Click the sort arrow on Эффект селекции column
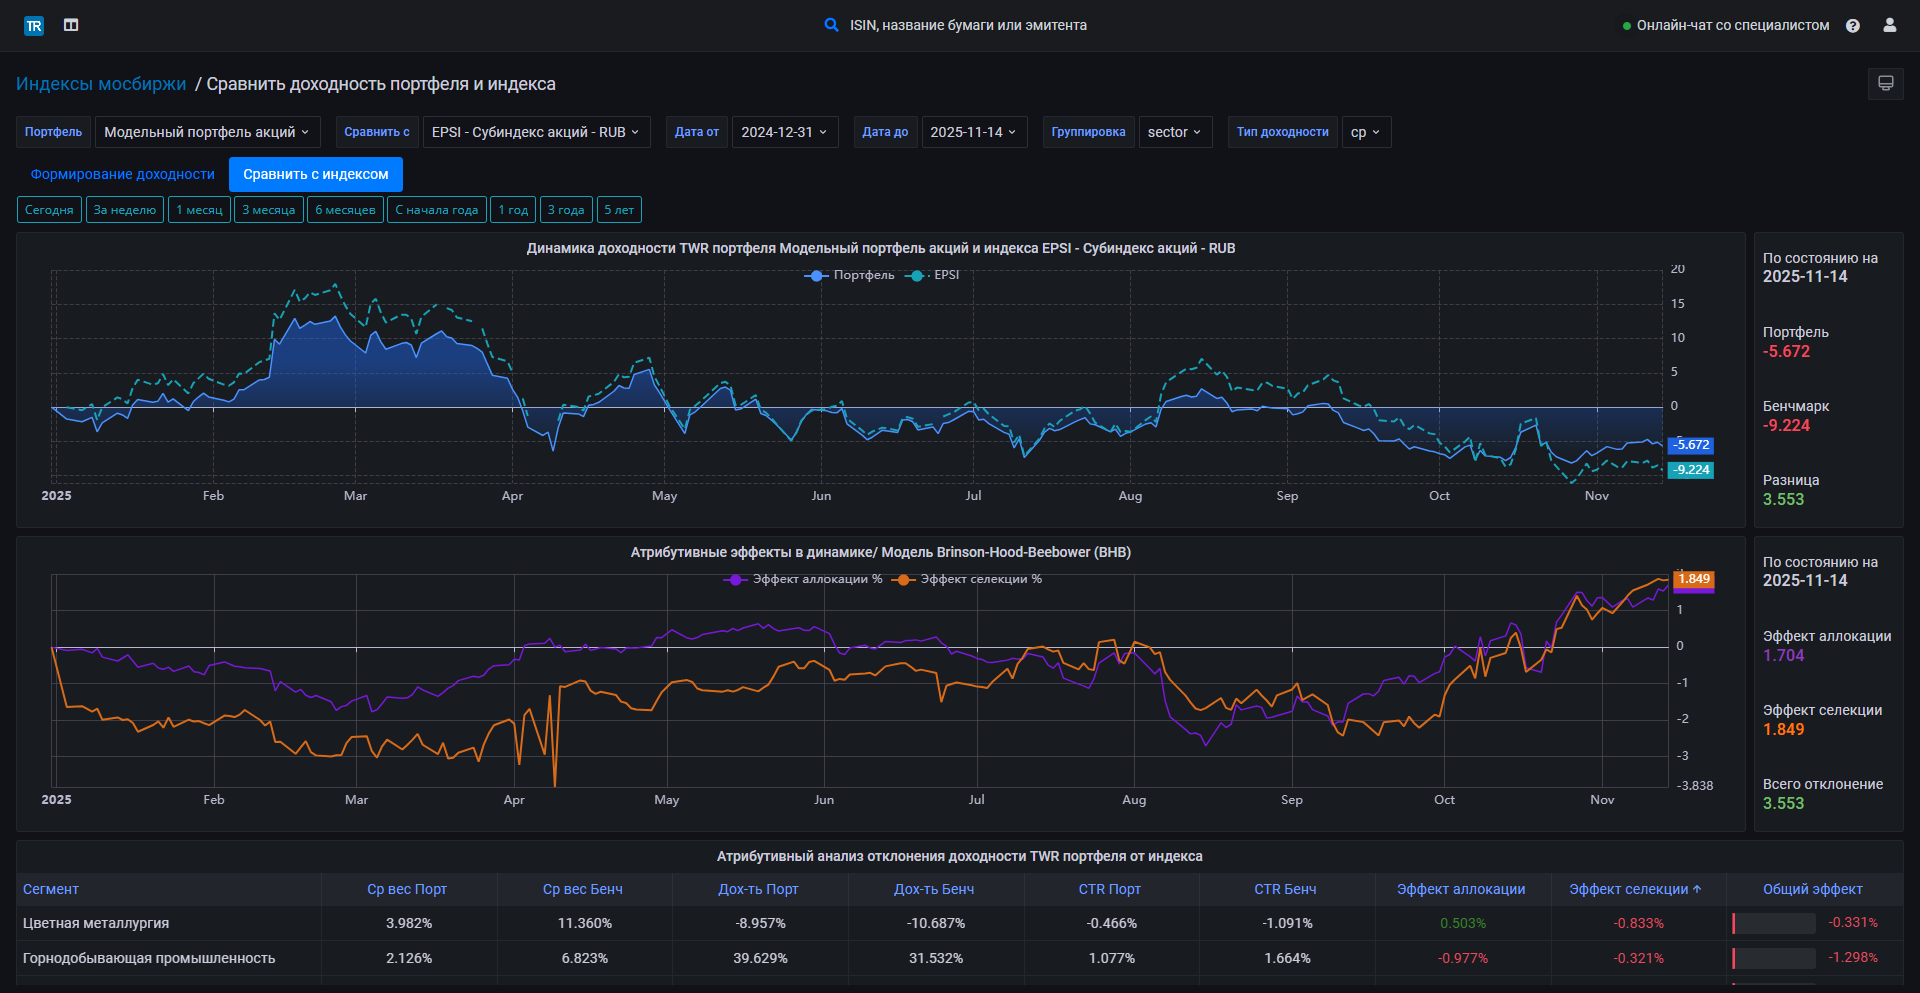Image resolution: width=1920 pixels, height=993 pixels. pos(1697,889)
